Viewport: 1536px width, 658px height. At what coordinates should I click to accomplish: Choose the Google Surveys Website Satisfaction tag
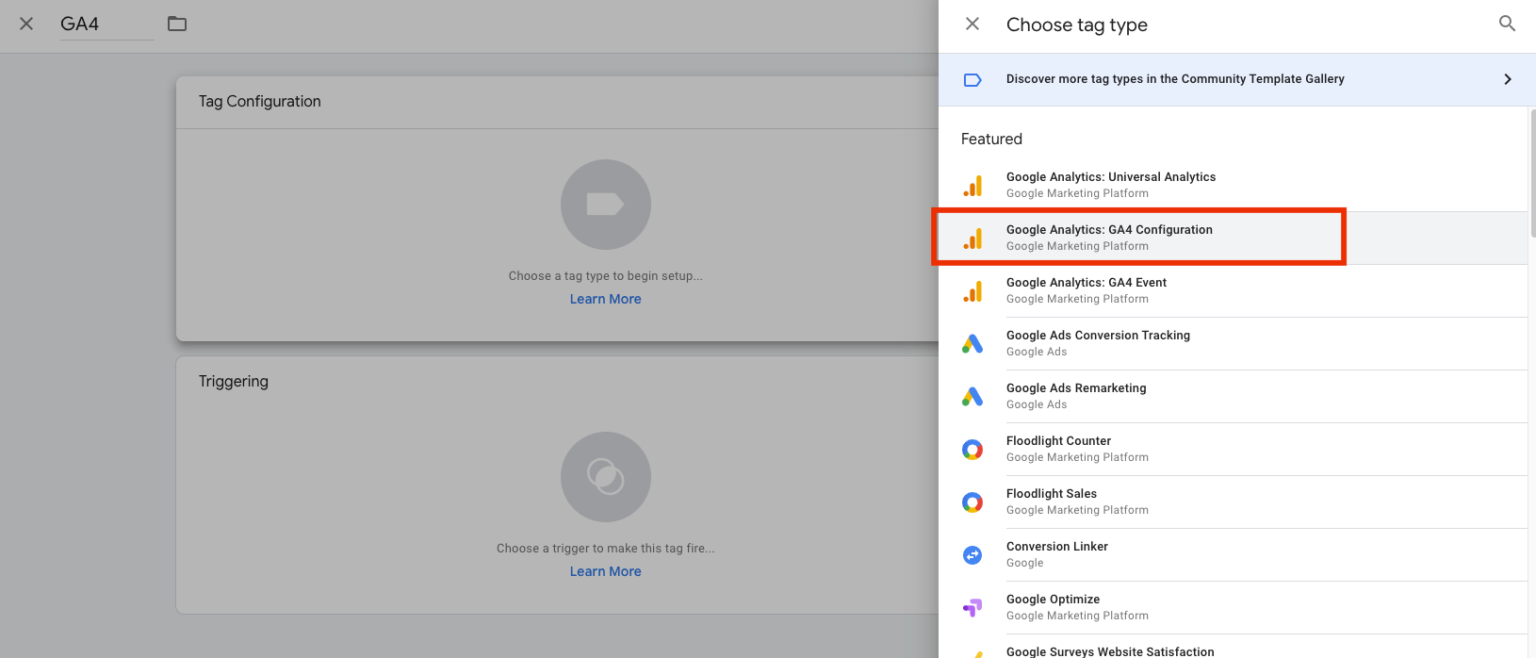(x=1110, y=650)
